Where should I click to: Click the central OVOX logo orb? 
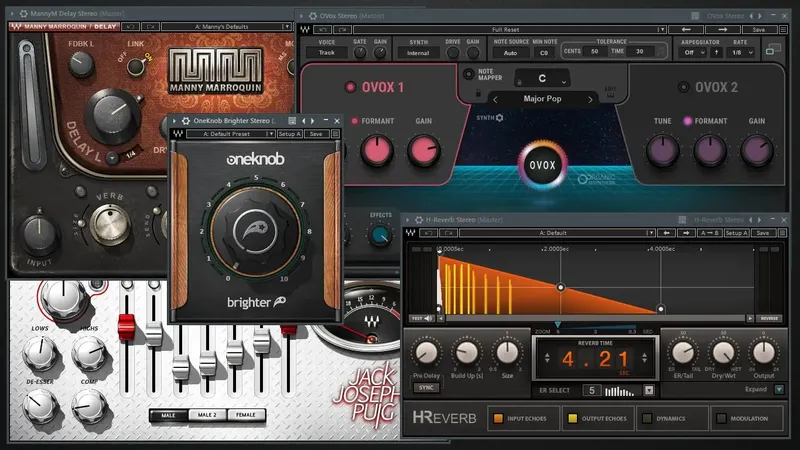pyautogui.click(x=542, y=165)
